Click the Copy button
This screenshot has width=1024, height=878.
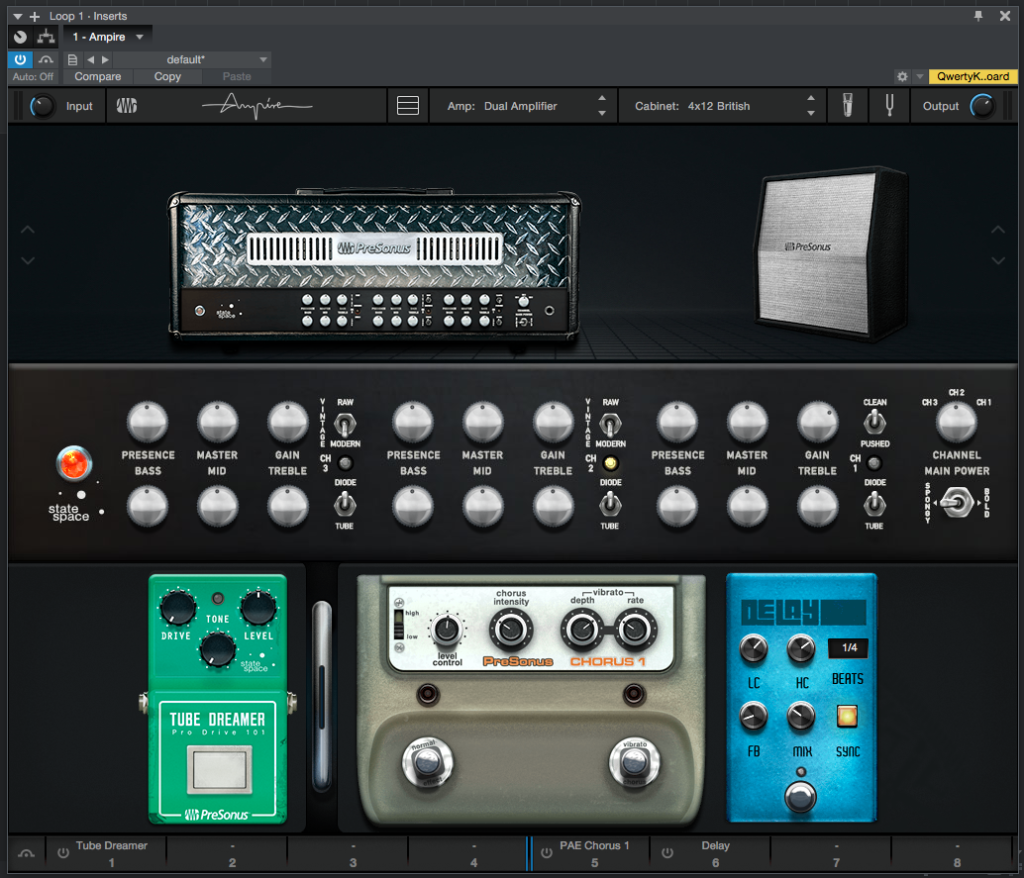click(167, 76)
